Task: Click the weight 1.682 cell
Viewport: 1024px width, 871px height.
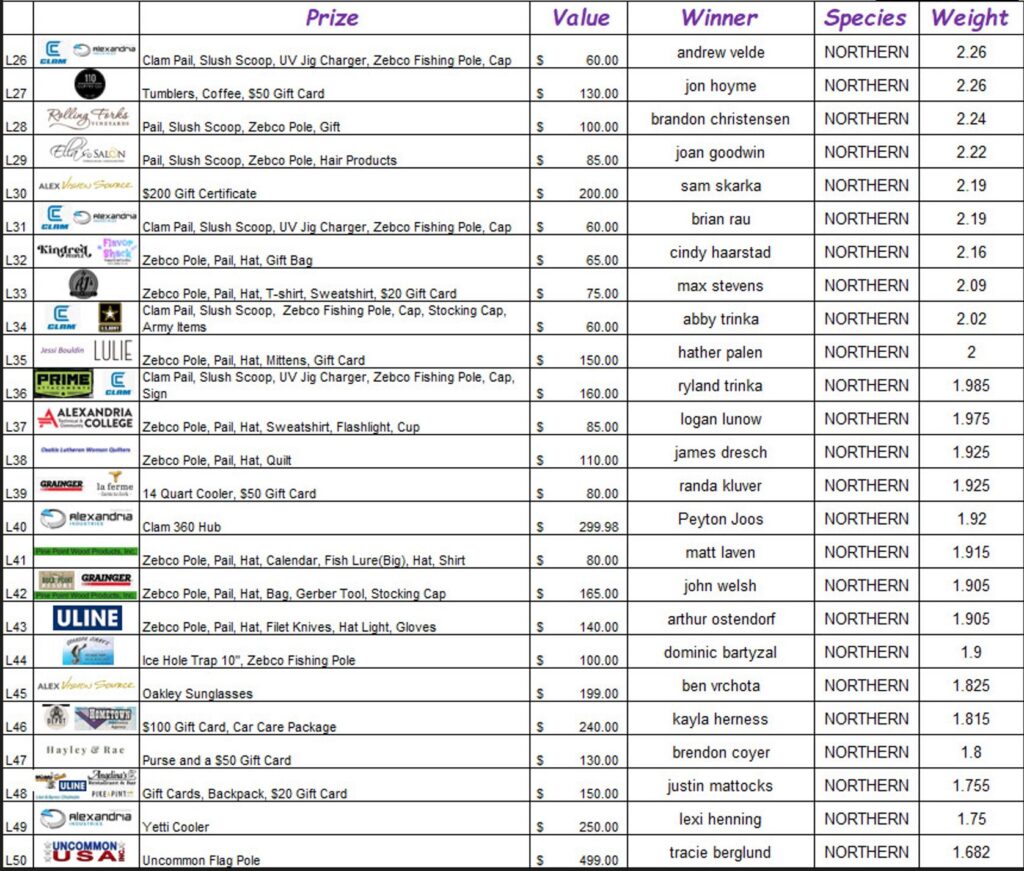Action: point(971,852)
